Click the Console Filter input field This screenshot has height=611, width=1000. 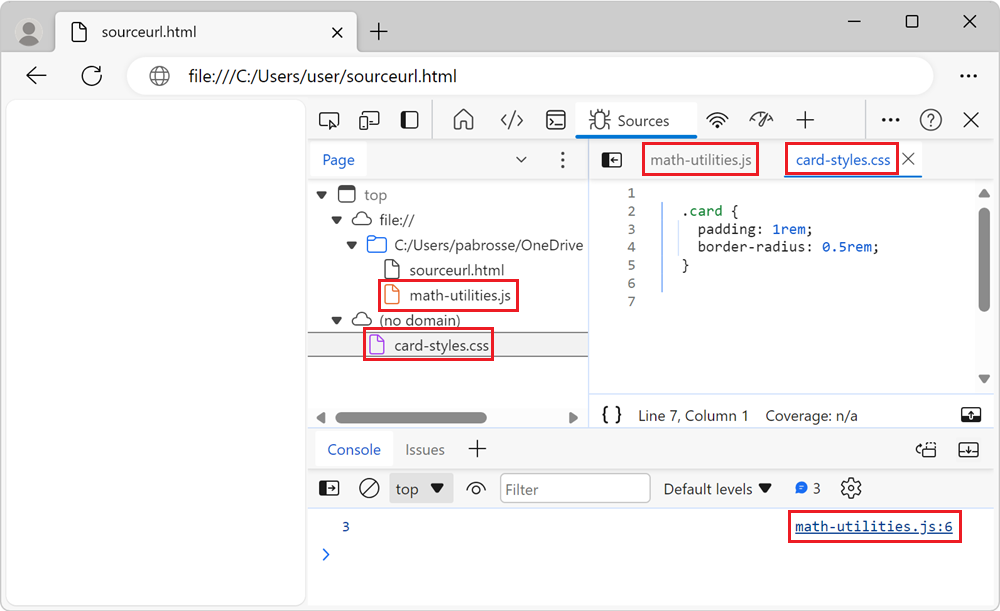(x=575, y=489)
